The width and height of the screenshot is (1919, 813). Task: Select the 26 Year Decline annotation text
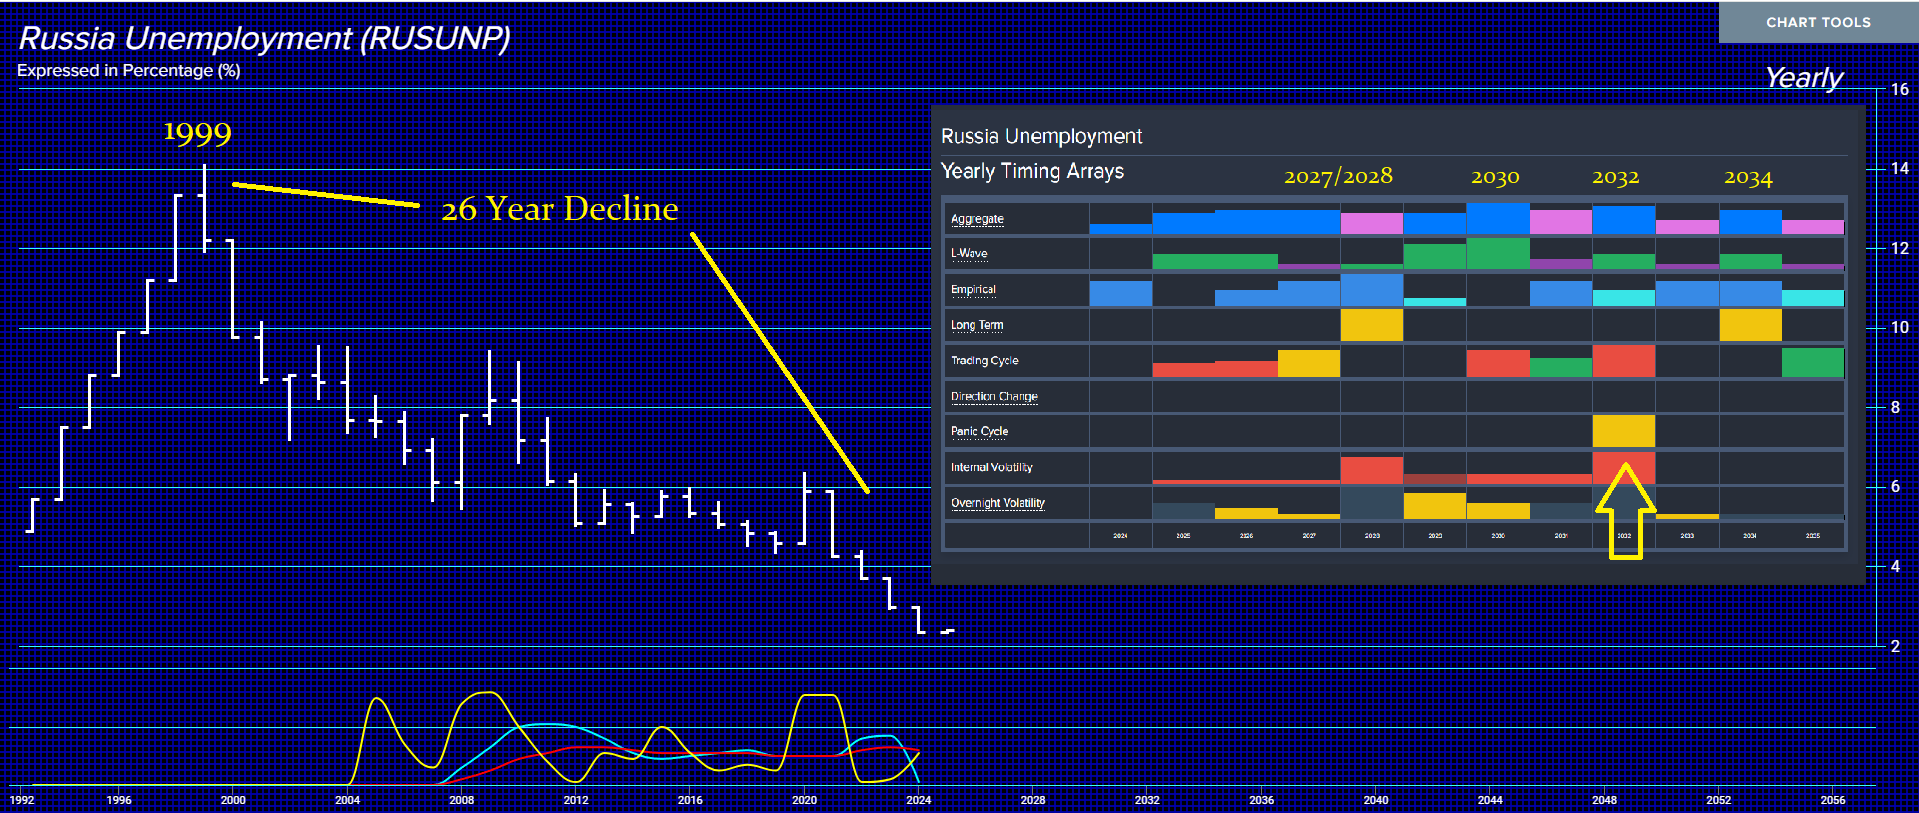coord(559,209)
